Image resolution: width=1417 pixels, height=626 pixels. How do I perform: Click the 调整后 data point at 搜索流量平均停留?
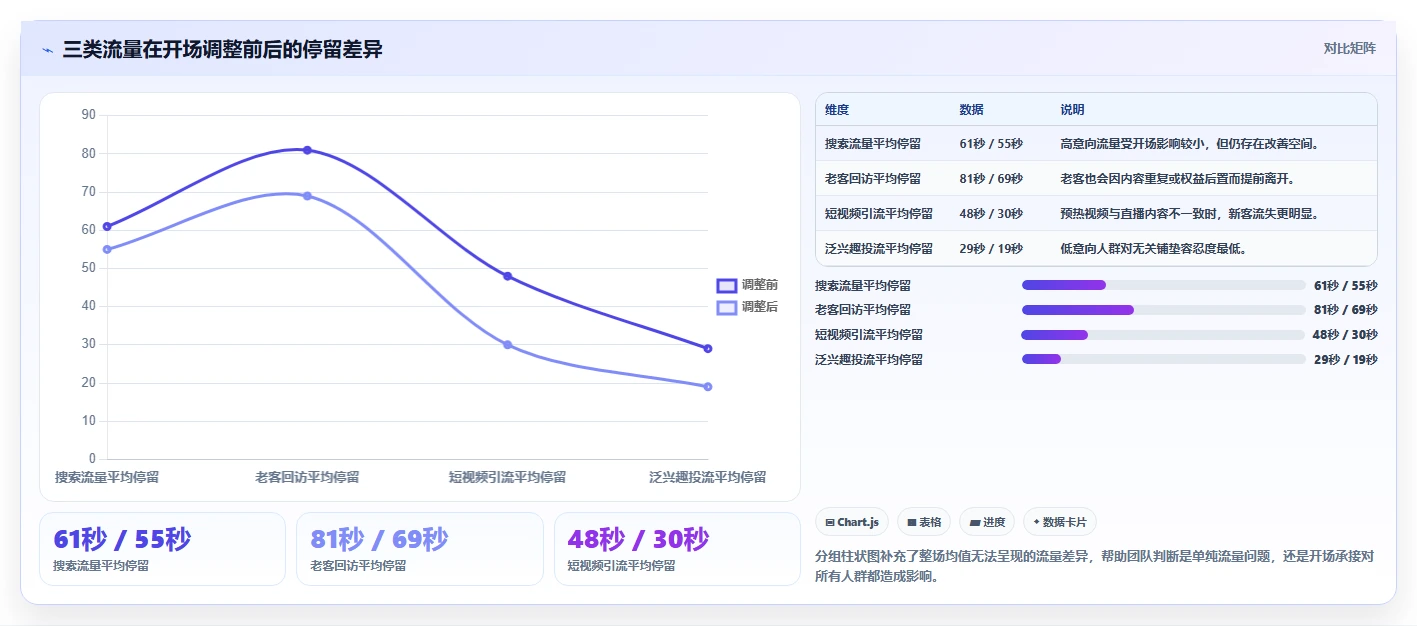click(107, 249)
